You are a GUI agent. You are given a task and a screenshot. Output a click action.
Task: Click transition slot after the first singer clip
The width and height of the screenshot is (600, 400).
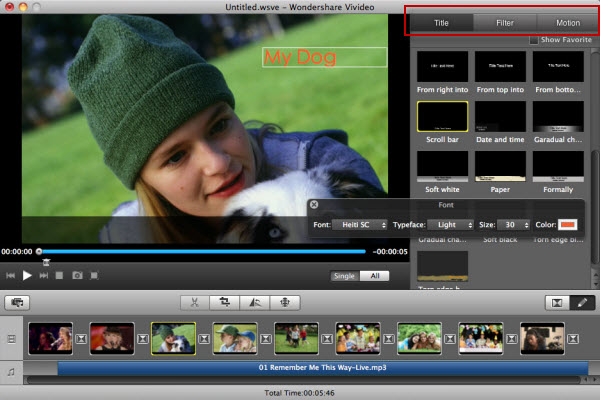tap(81, 339)
